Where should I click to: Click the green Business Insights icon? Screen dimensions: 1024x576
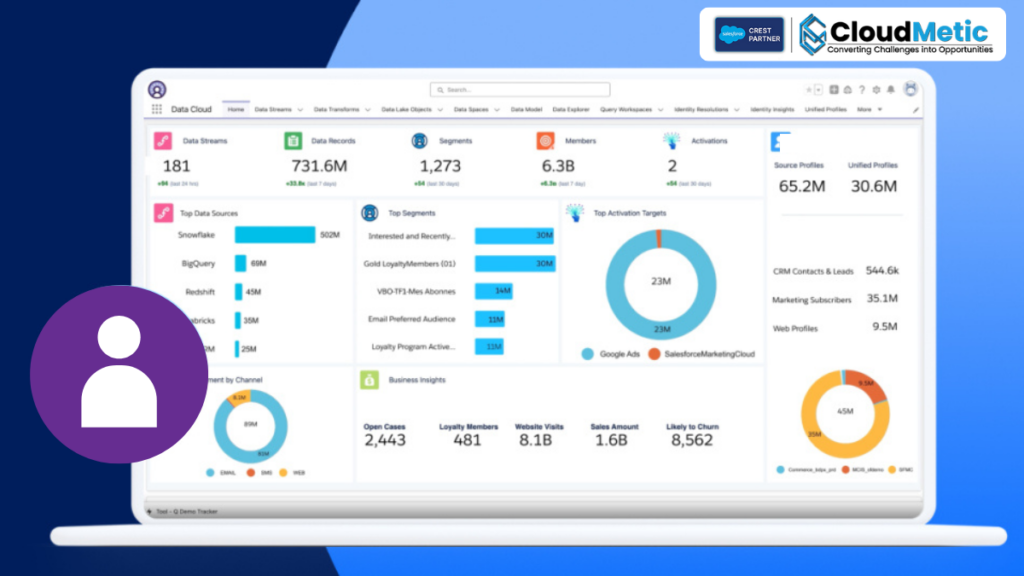tap(370, 379)
